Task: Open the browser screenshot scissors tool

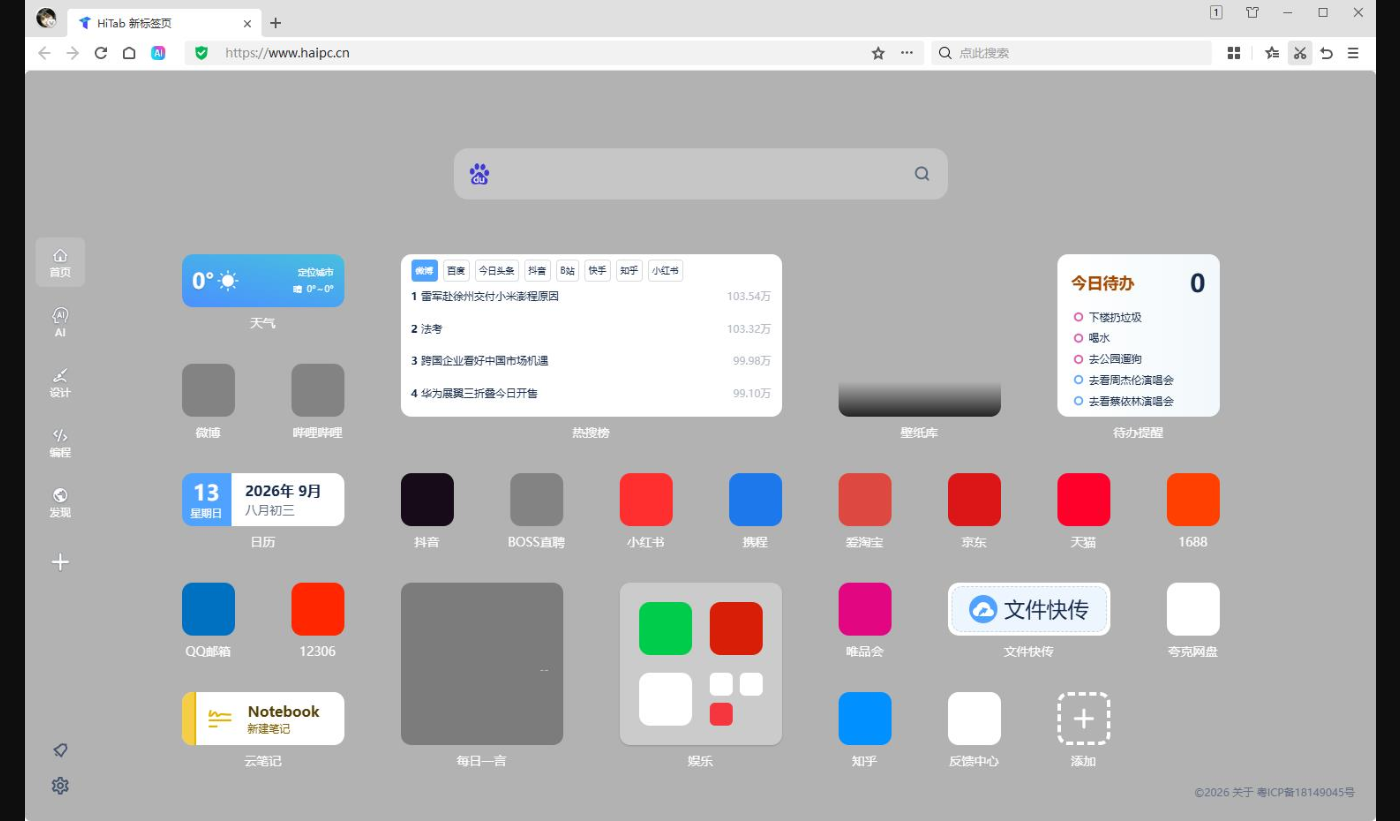Action: point(1300,53)
